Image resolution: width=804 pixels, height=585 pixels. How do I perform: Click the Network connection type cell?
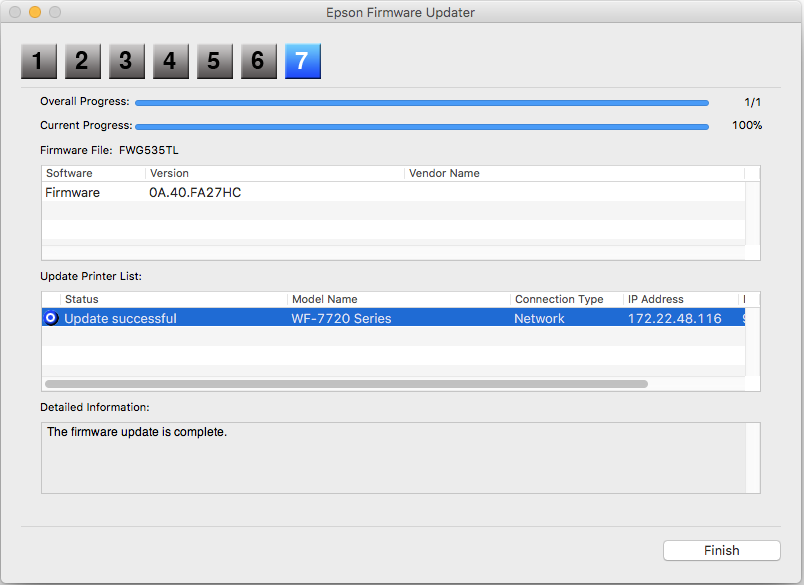539,319
